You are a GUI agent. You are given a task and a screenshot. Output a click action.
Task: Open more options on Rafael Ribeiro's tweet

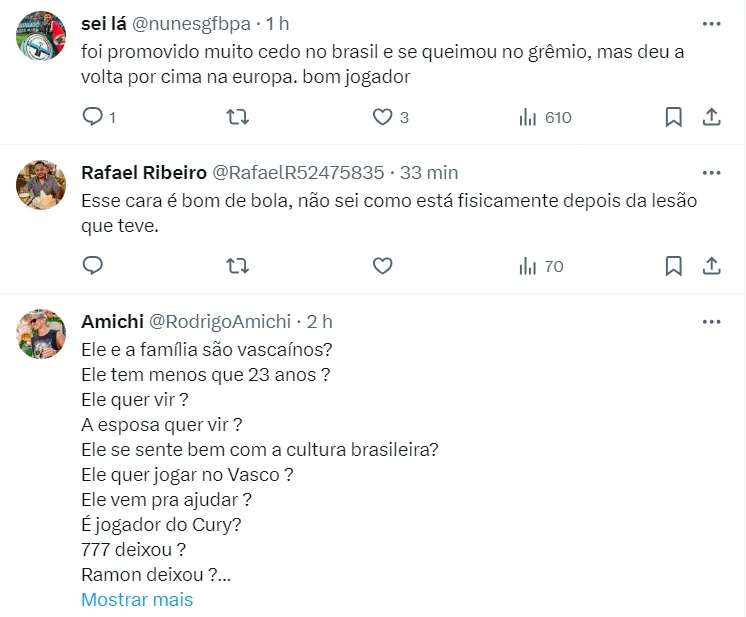click(x=712, y=172)
